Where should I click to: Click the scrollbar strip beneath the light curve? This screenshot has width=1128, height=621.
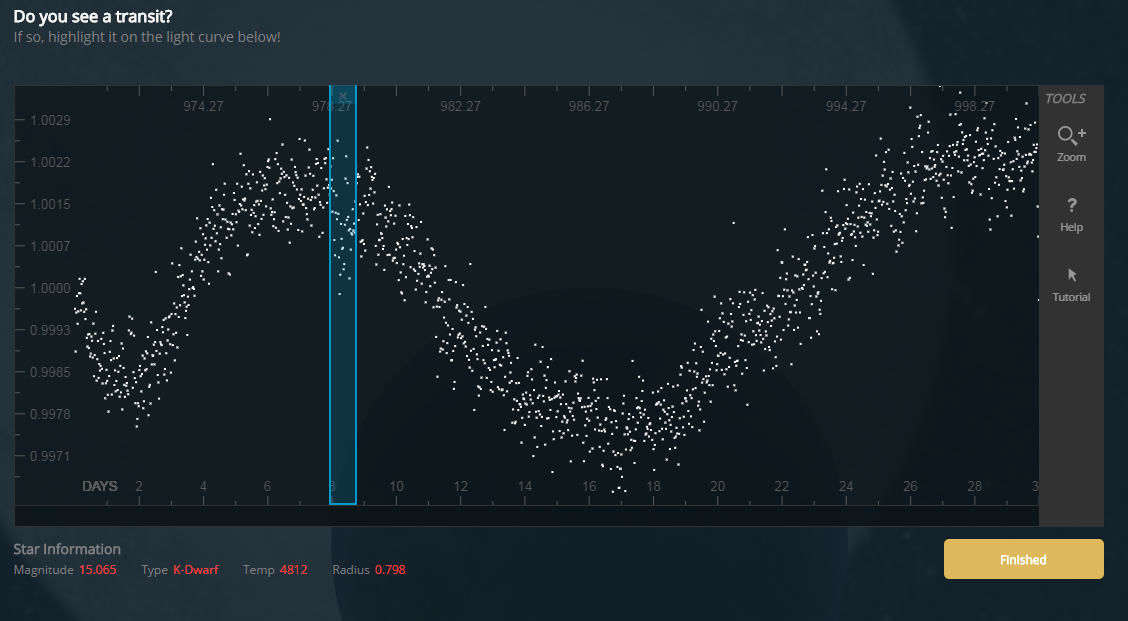[x=526, y=516]
